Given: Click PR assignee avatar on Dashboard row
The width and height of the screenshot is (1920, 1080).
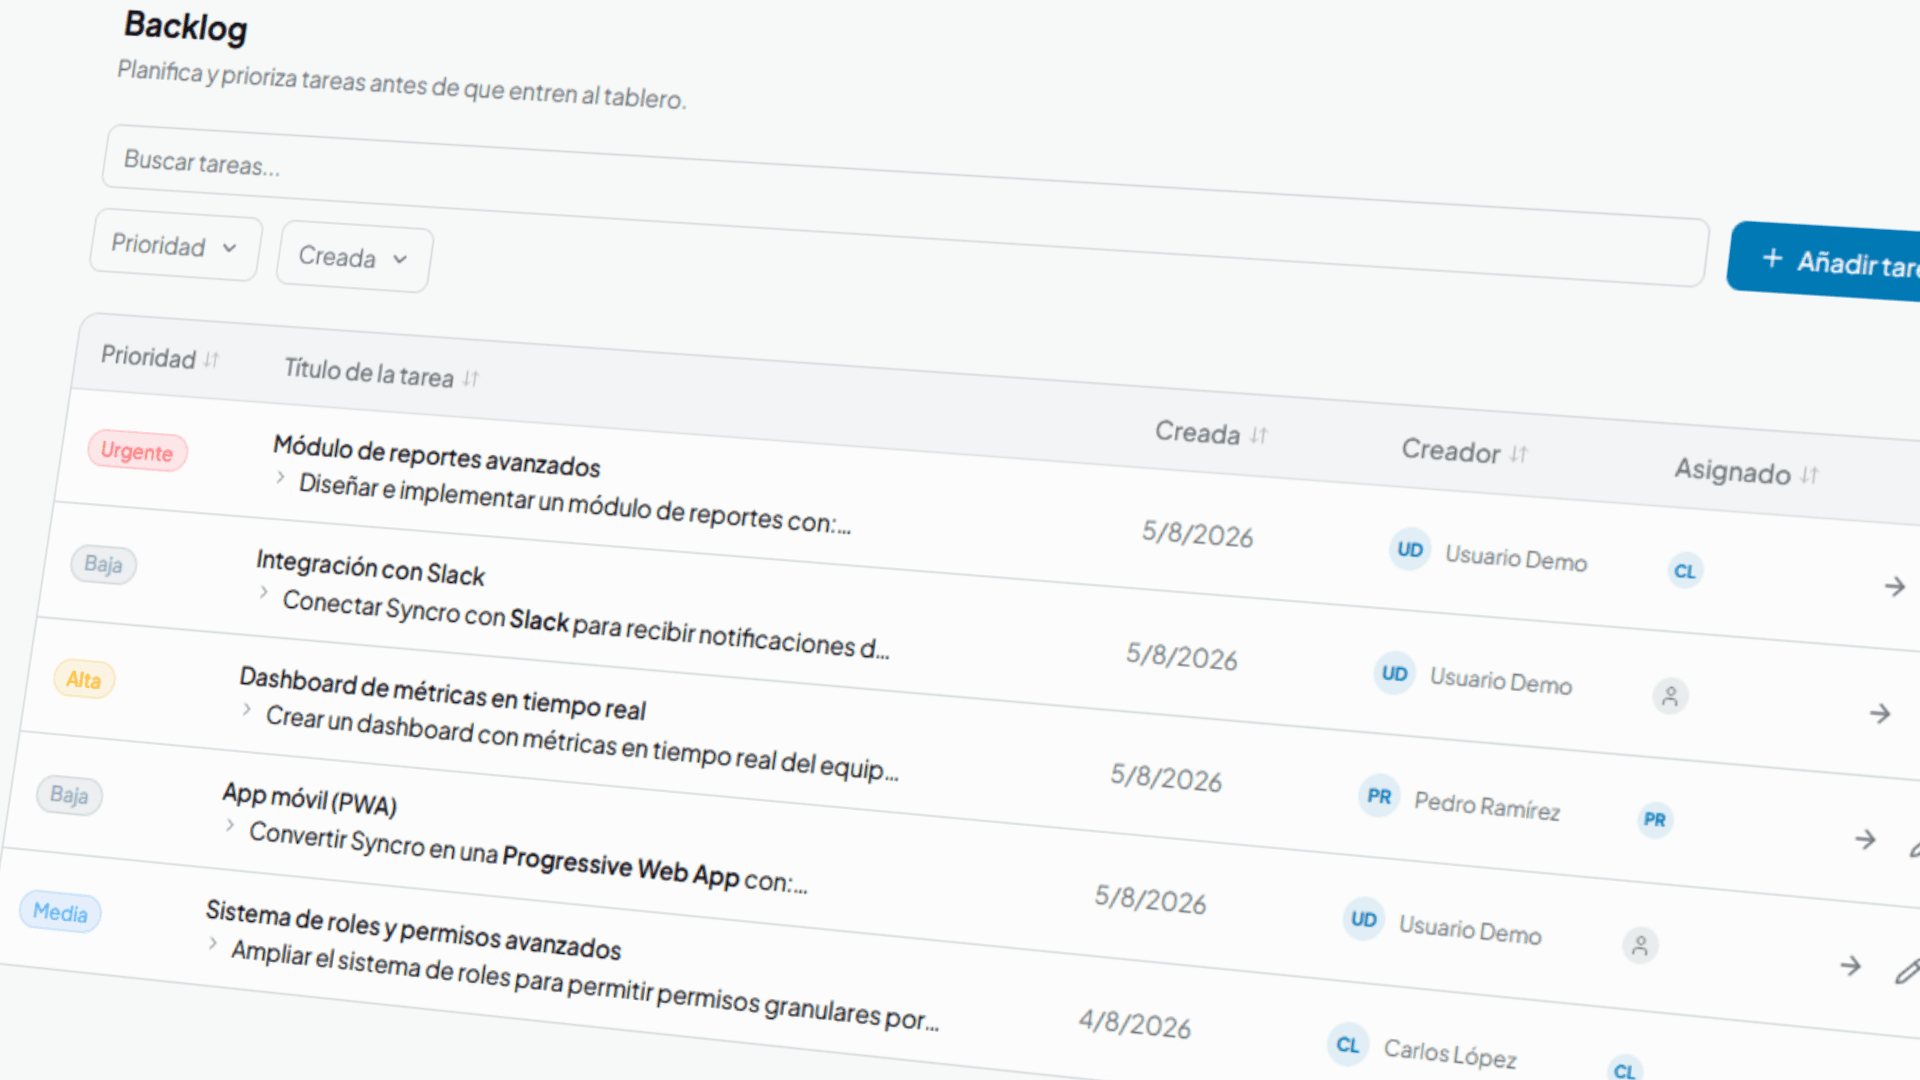Looking at the screenshot, I should coord(1655,820).
